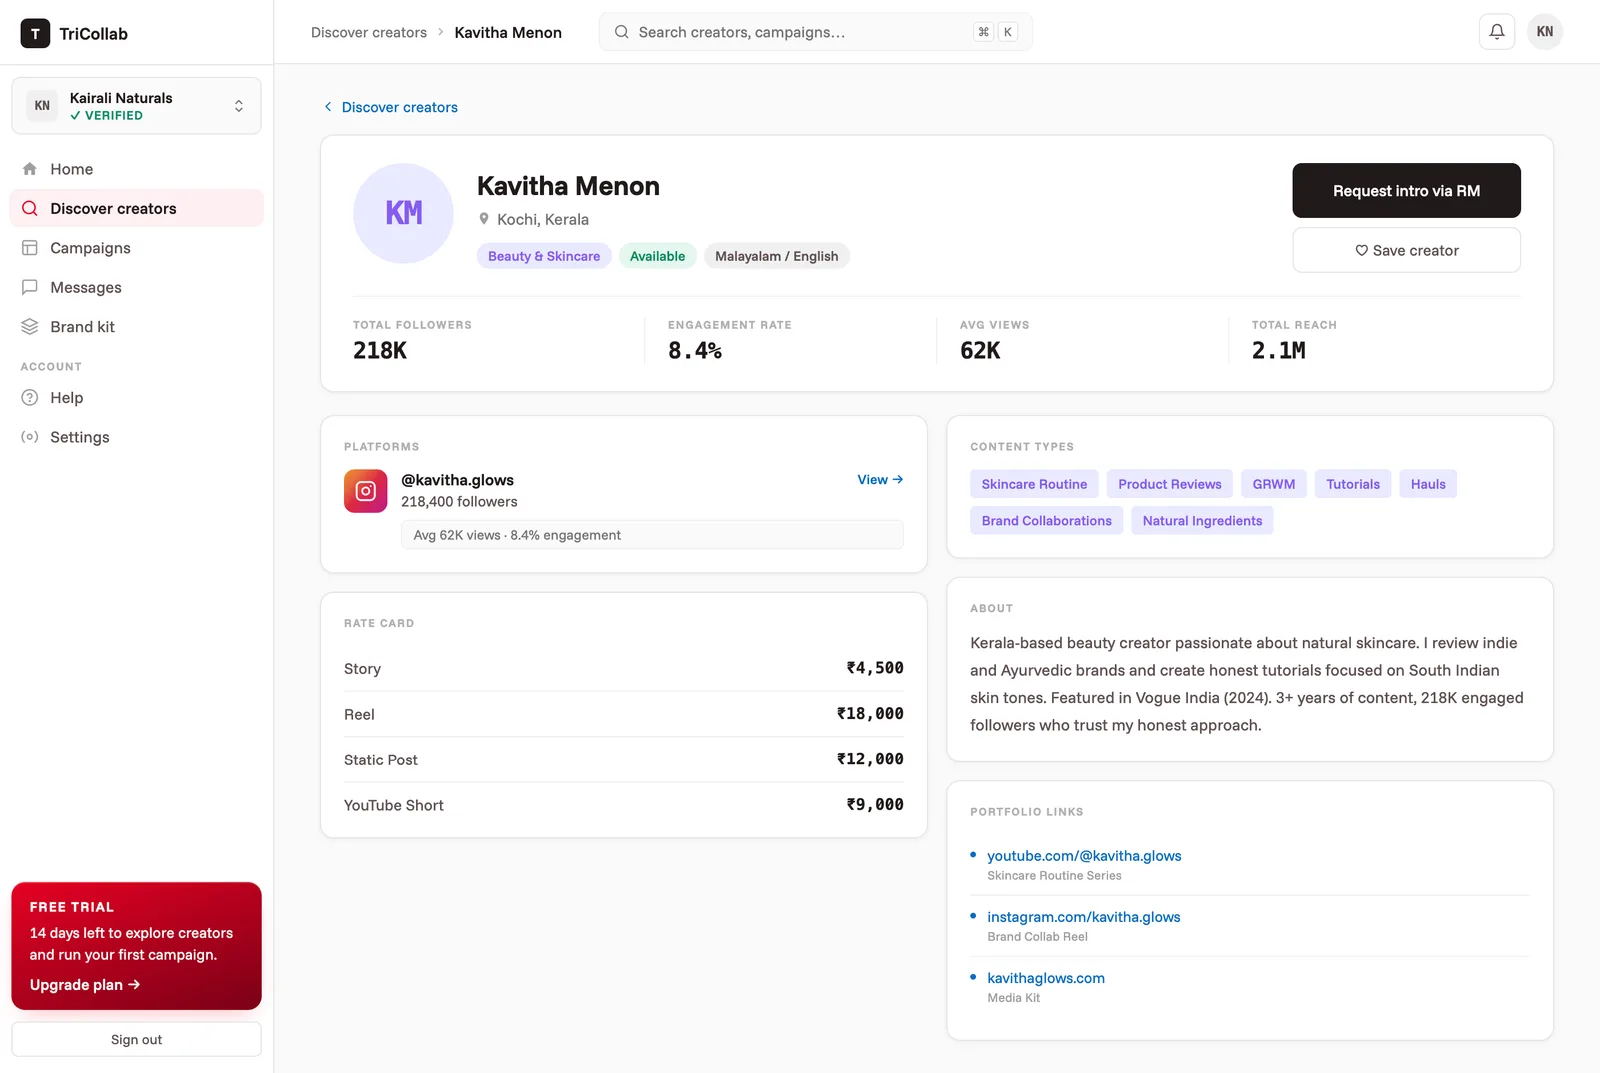Open the KN user avatar menu
Viewport: 1600px width, 1073px height.
pos(1544,32)
